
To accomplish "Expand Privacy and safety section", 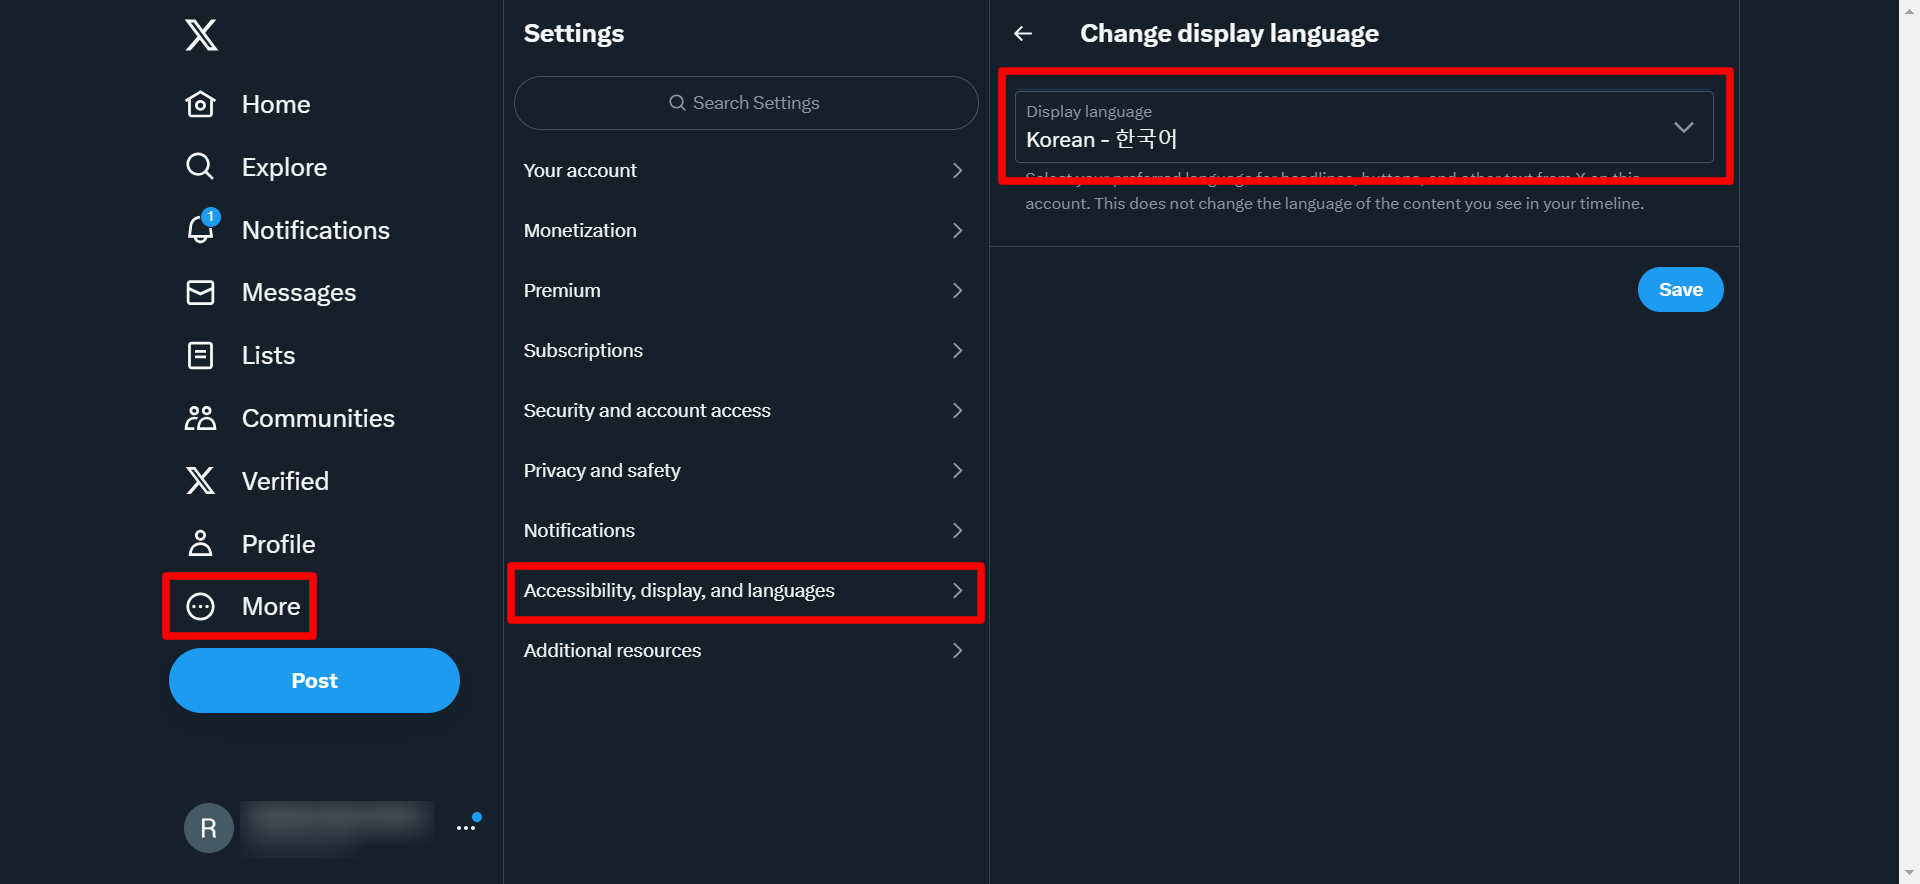I will click(745, 471).
